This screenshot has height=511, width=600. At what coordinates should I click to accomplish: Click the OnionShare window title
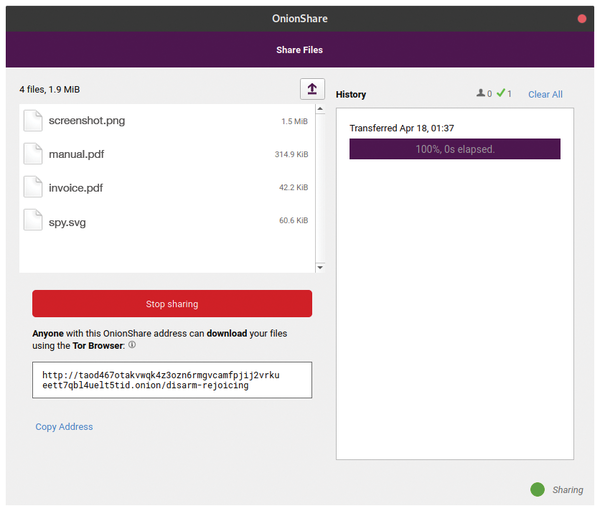pyautogui.click(x=300, y=18)
